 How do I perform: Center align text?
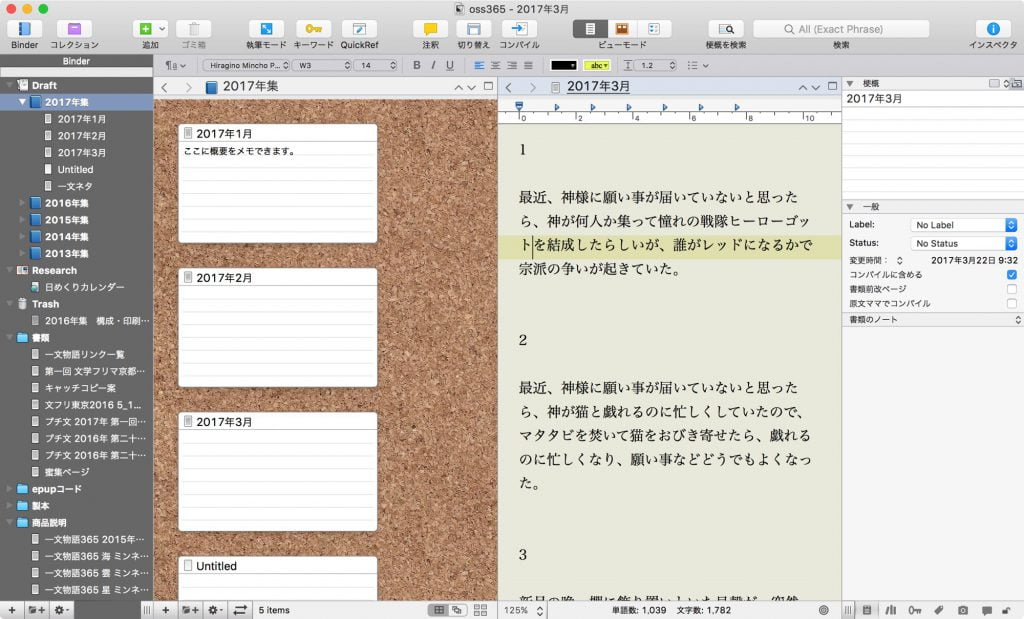pos(496,65)
